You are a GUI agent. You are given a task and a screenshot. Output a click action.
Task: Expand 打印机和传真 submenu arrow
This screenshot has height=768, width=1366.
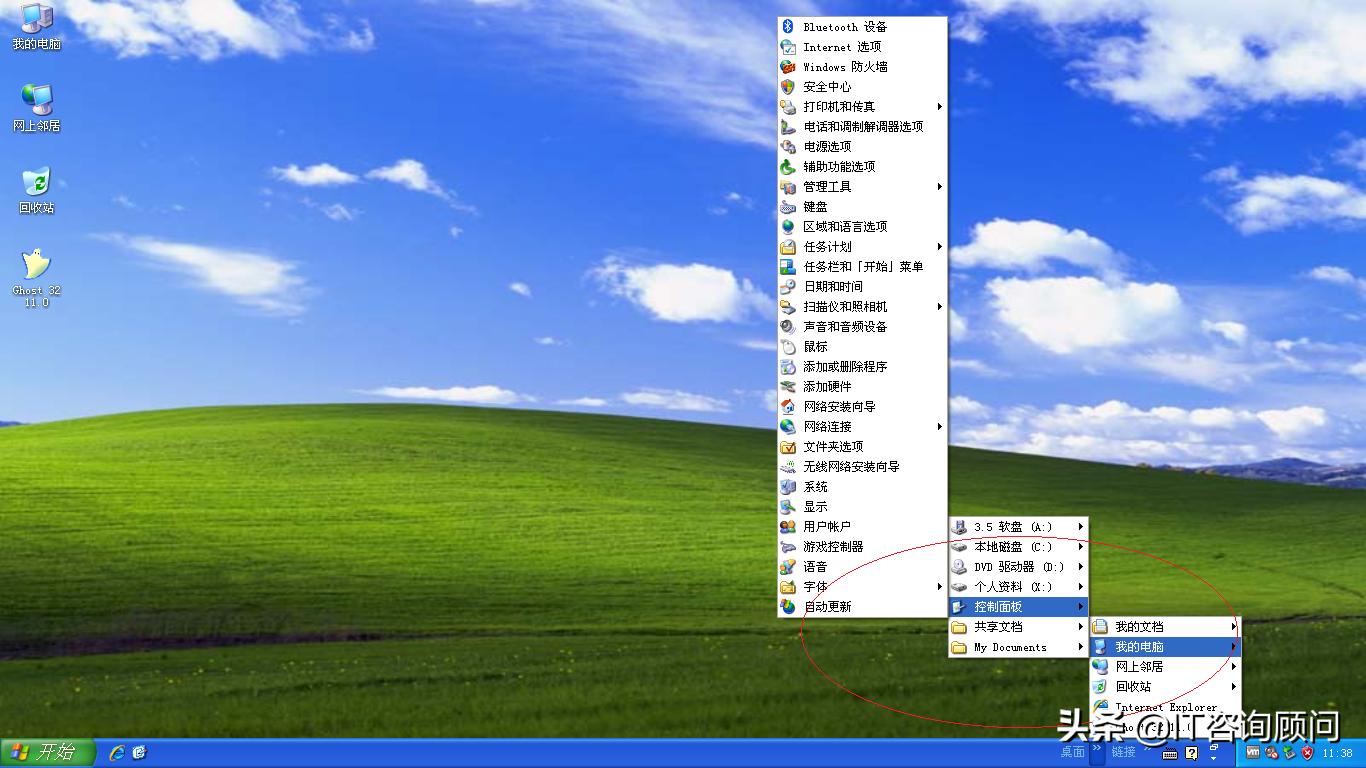coord(939,107)
